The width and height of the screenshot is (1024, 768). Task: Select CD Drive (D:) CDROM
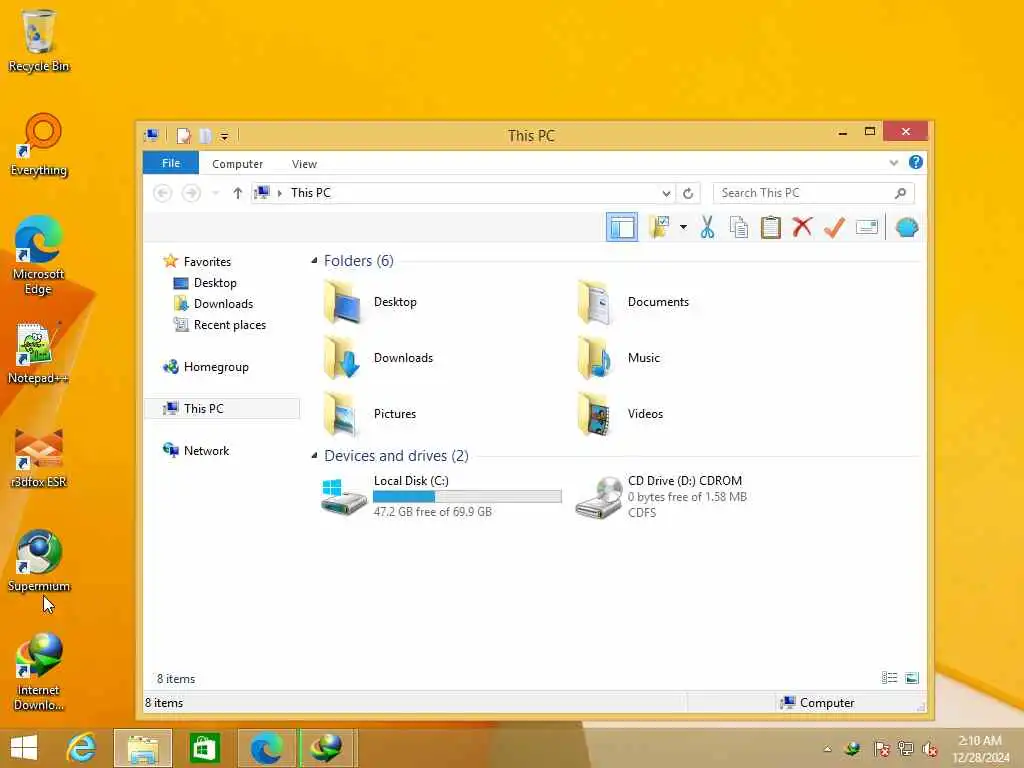[661, 496]
